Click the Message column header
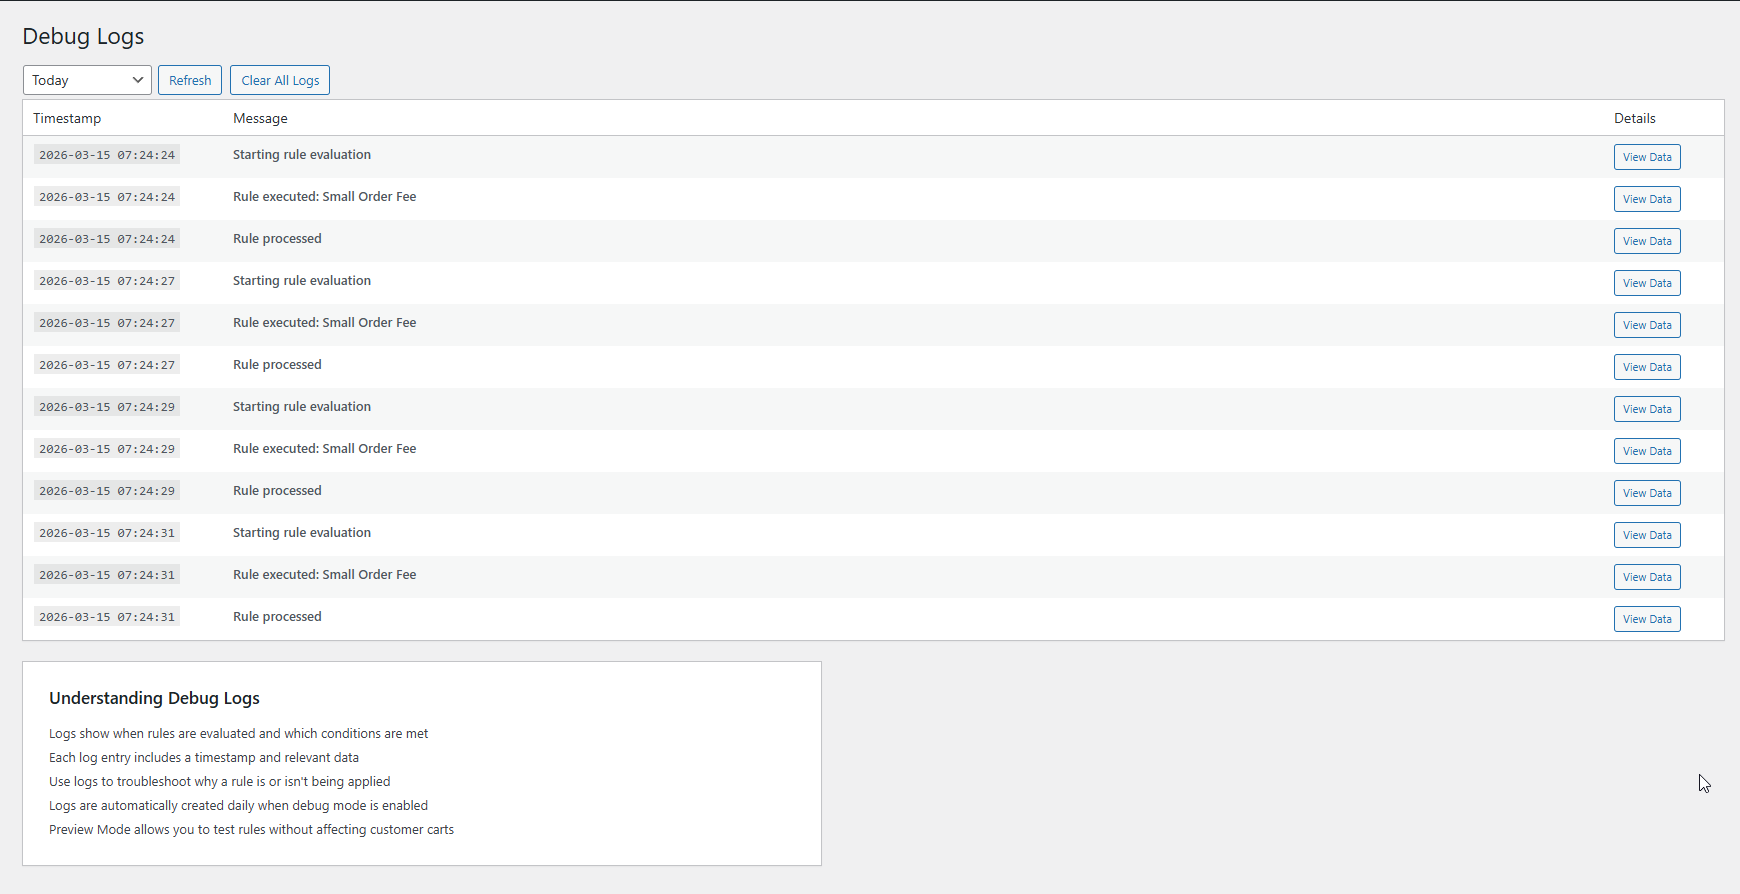This screenshot has width=1740, height=894. point(260,118)
